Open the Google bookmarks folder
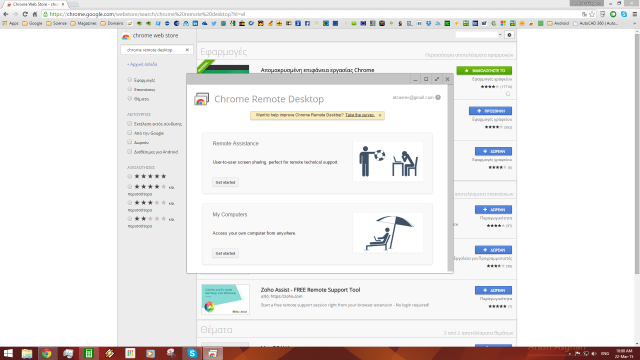The image size is (640, 360). coord(32,24)
